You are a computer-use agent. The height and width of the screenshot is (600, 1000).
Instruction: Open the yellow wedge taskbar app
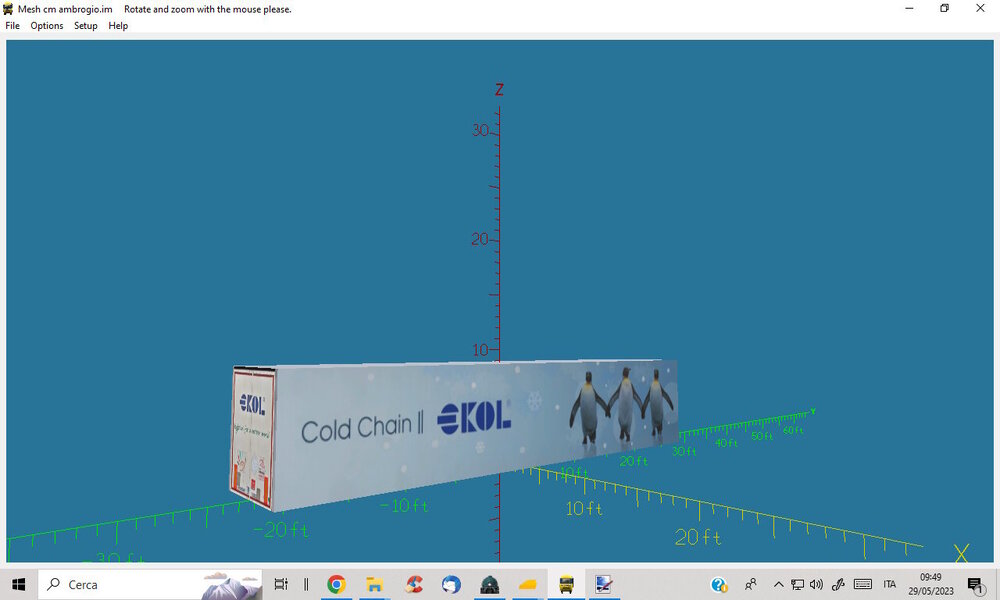point(527,584)
